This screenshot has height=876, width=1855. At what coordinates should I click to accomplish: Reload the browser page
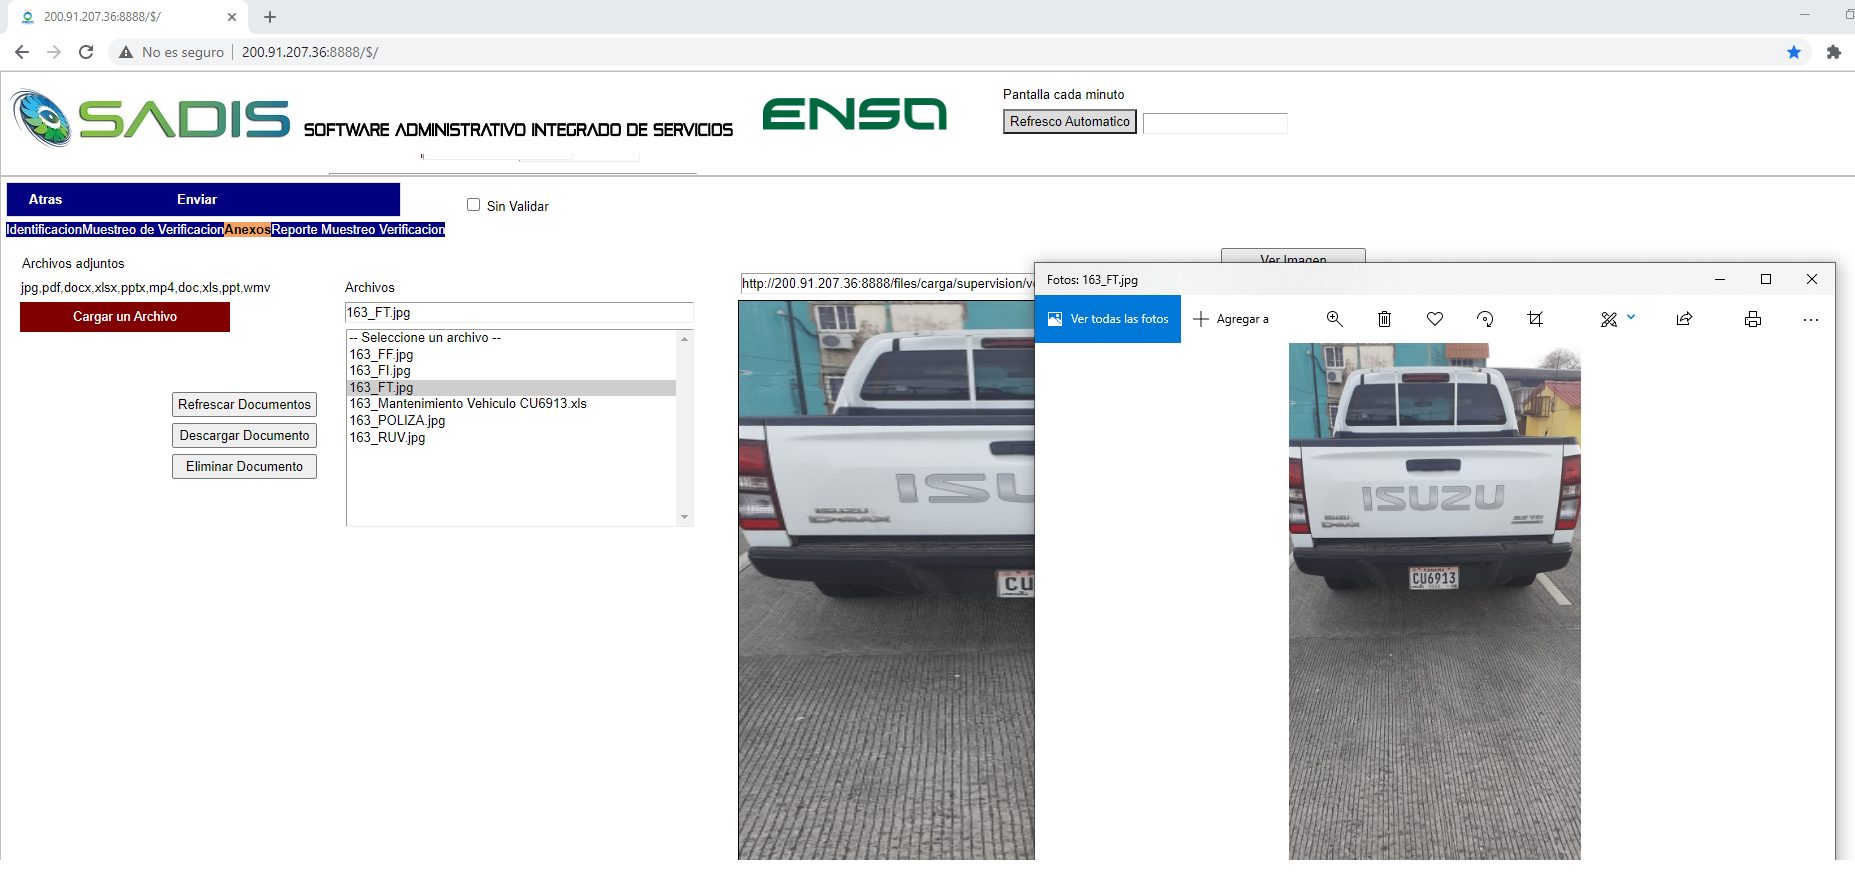[86, 52]
